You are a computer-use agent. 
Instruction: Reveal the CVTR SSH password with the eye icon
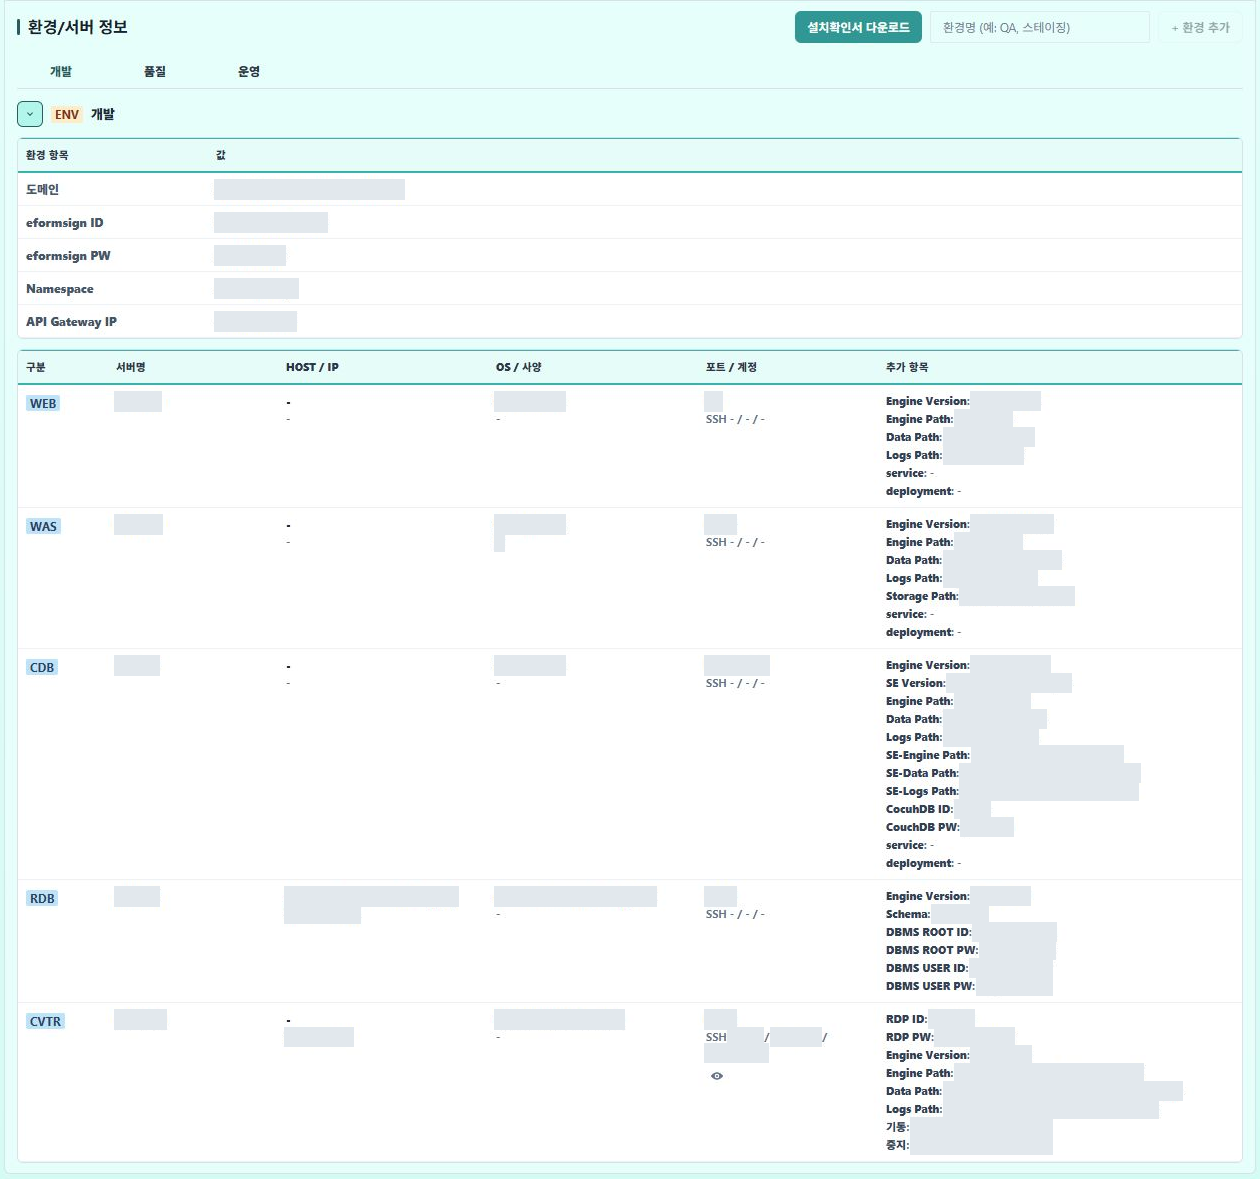point(717,1076)
